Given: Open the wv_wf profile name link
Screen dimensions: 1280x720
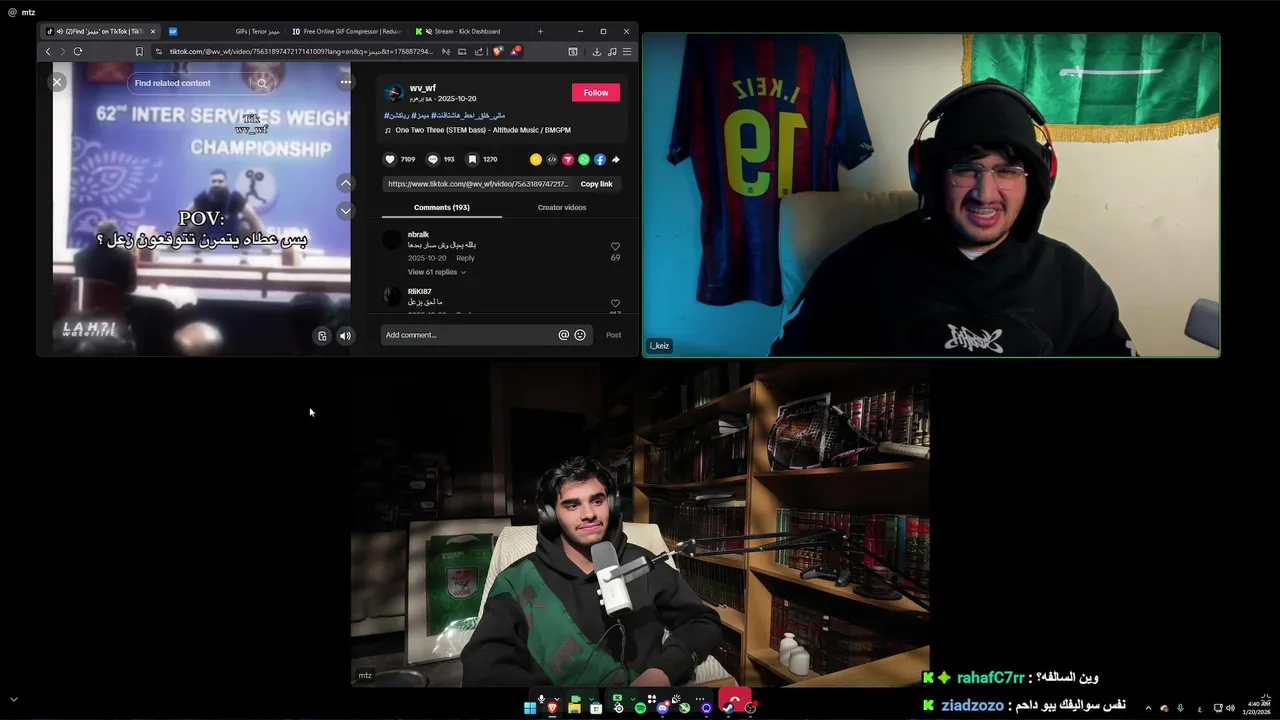Looking at the screenshot, I should point(422,88).
